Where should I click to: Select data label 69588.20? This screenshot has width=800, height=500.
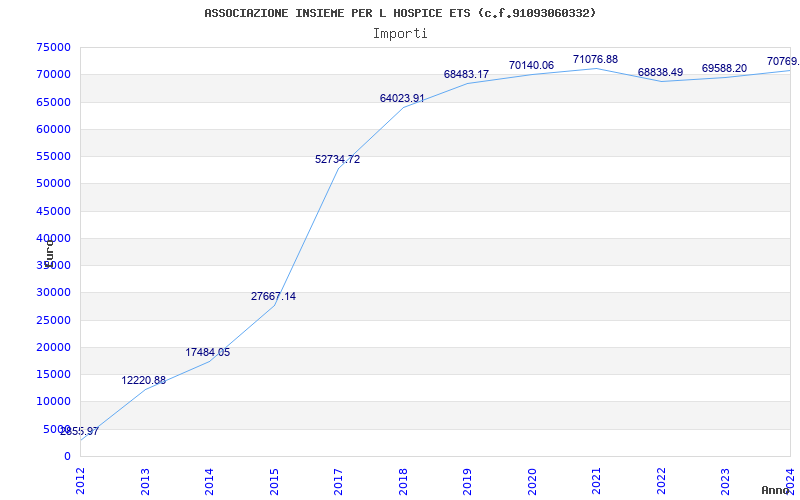pos(724,68)
